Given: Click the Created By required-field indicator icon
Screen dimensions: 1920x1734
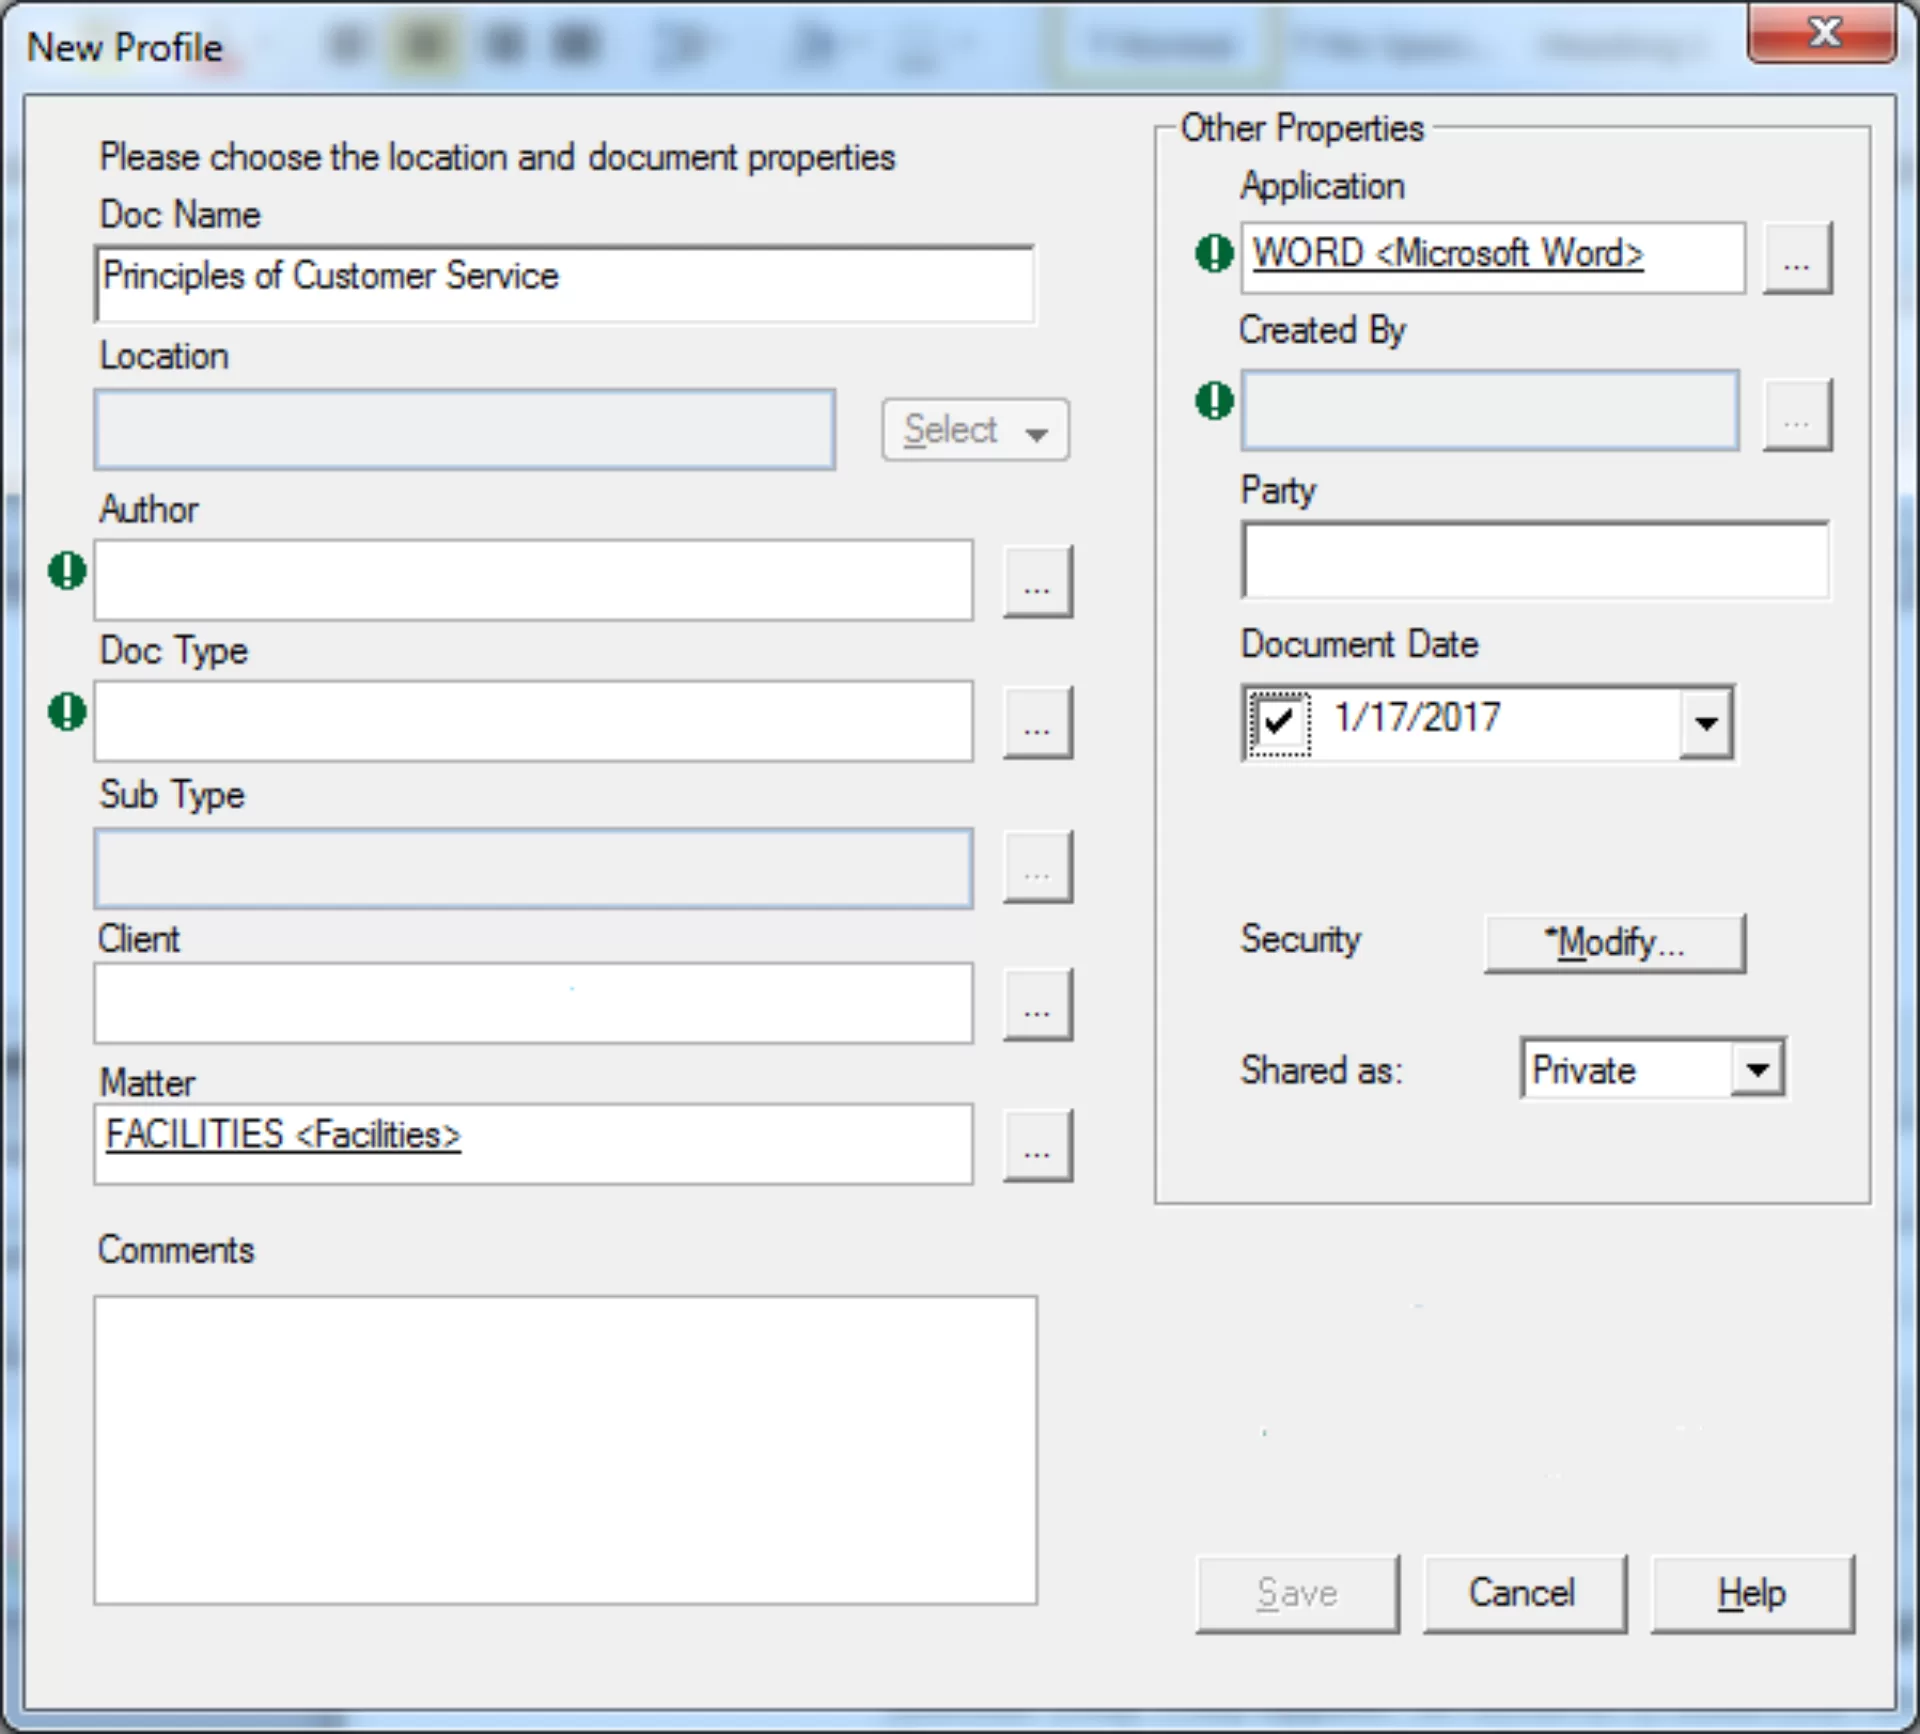Looking at the screenshot, I should point(1215,401).
